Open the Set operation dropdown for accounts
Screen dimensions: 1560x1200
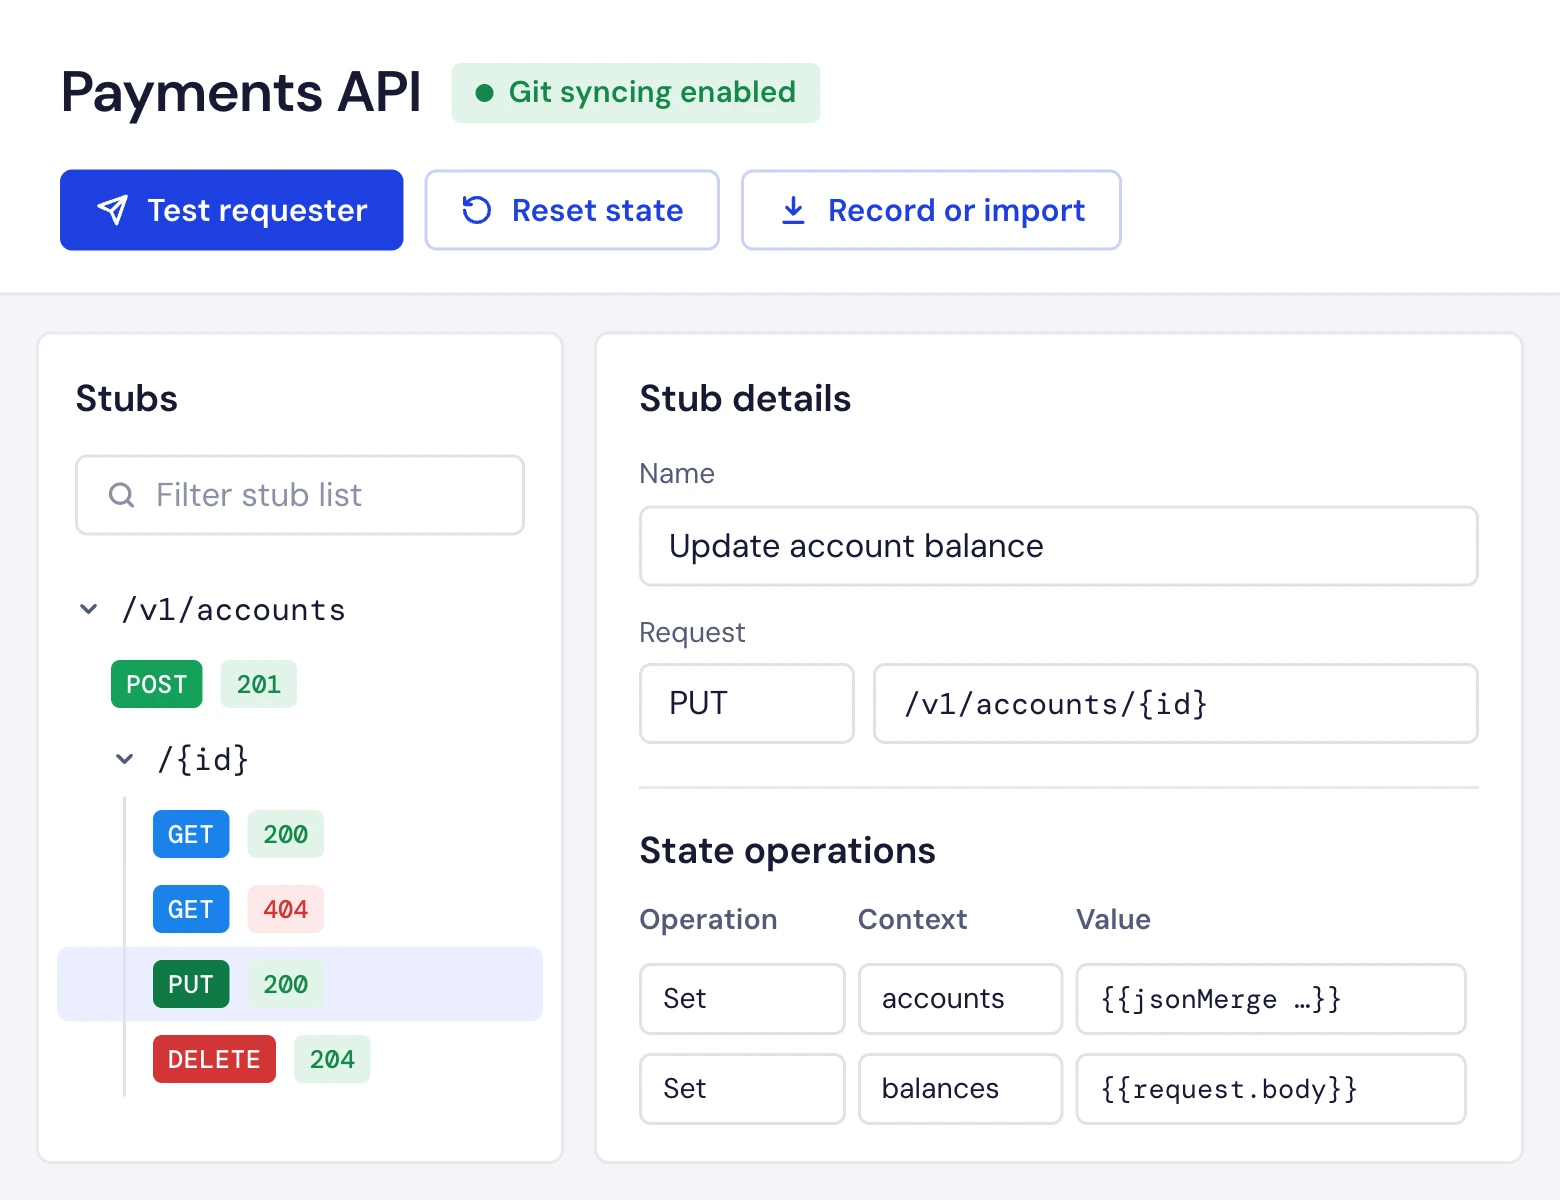pyautogui.click(x=742, y=999)
